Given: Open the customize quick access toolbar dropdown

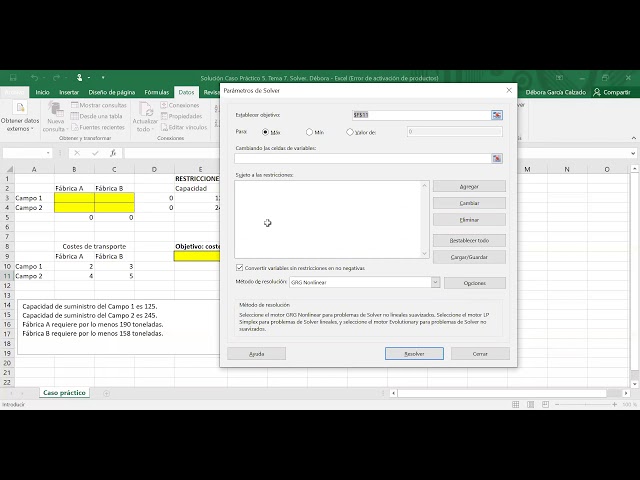Looking at the screenshot, I should [103, 78].
